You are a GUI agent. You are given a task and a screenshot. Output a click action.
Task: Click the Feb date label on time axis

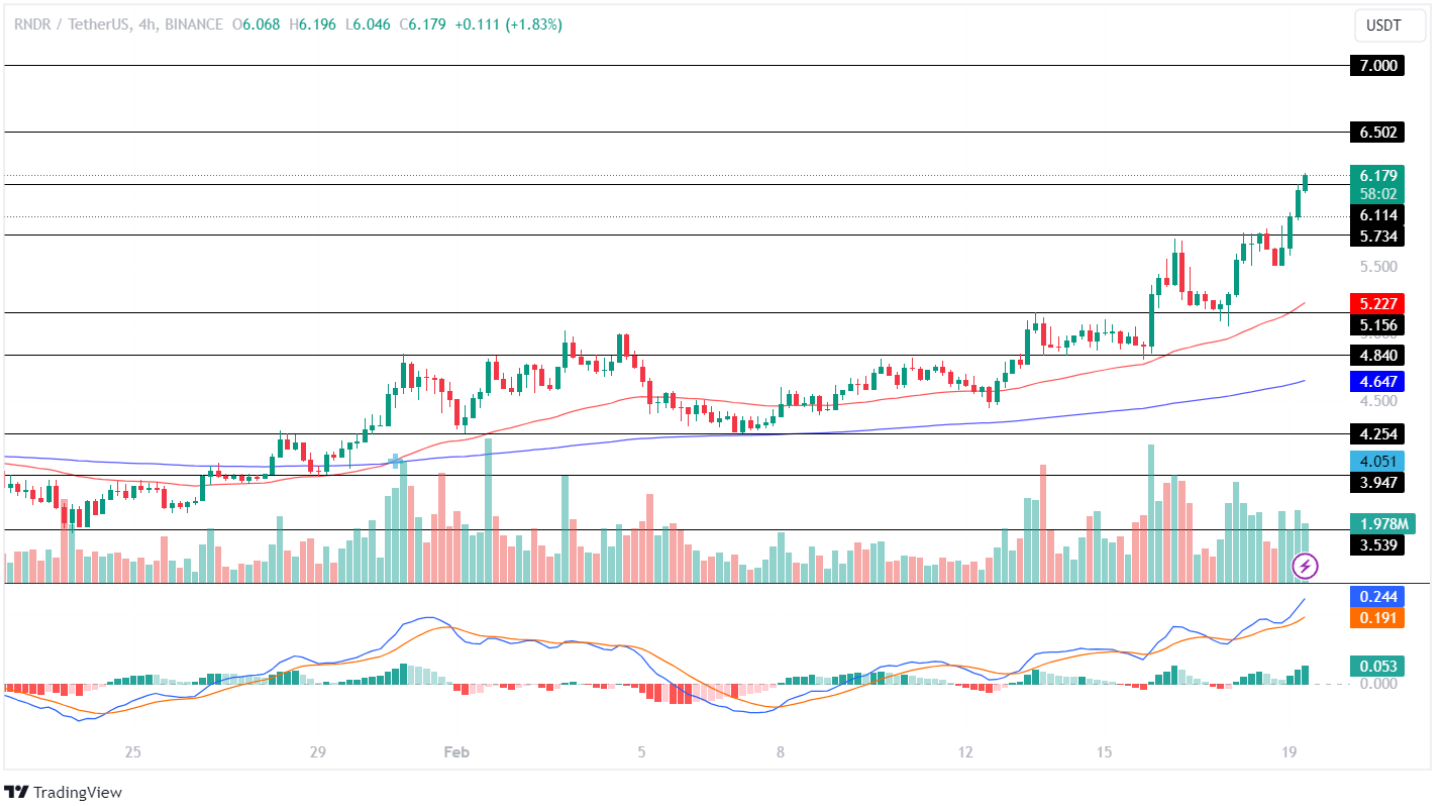click(x=455, y=751)
